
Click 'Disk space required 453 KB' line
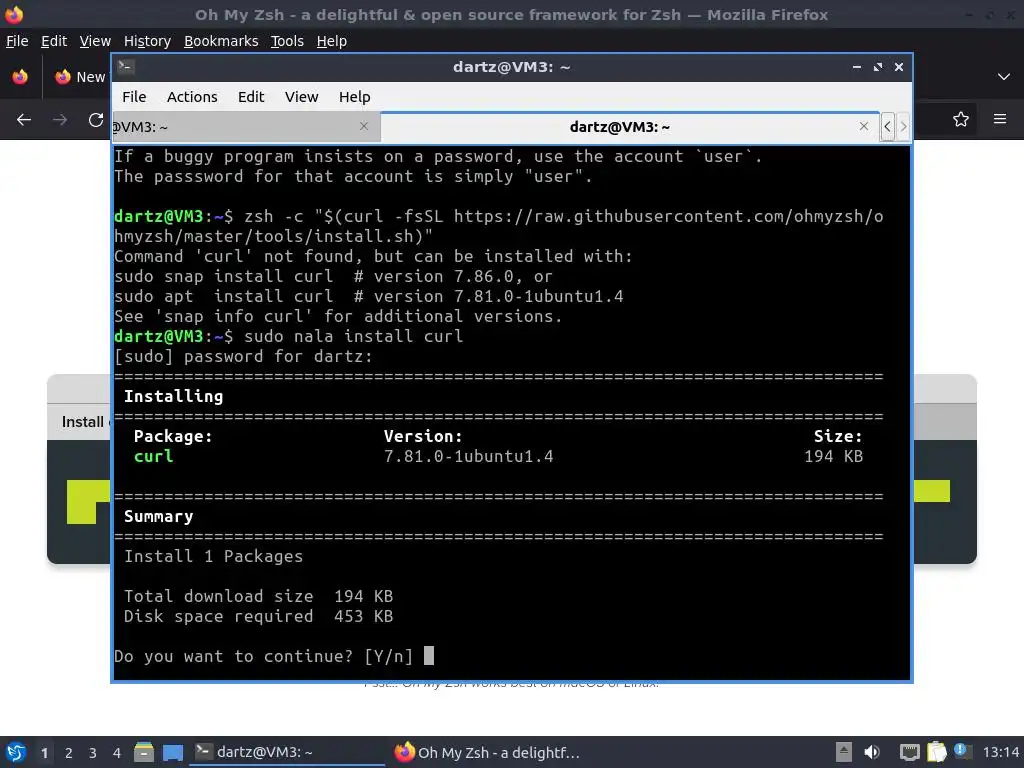[x=259, y=616]
